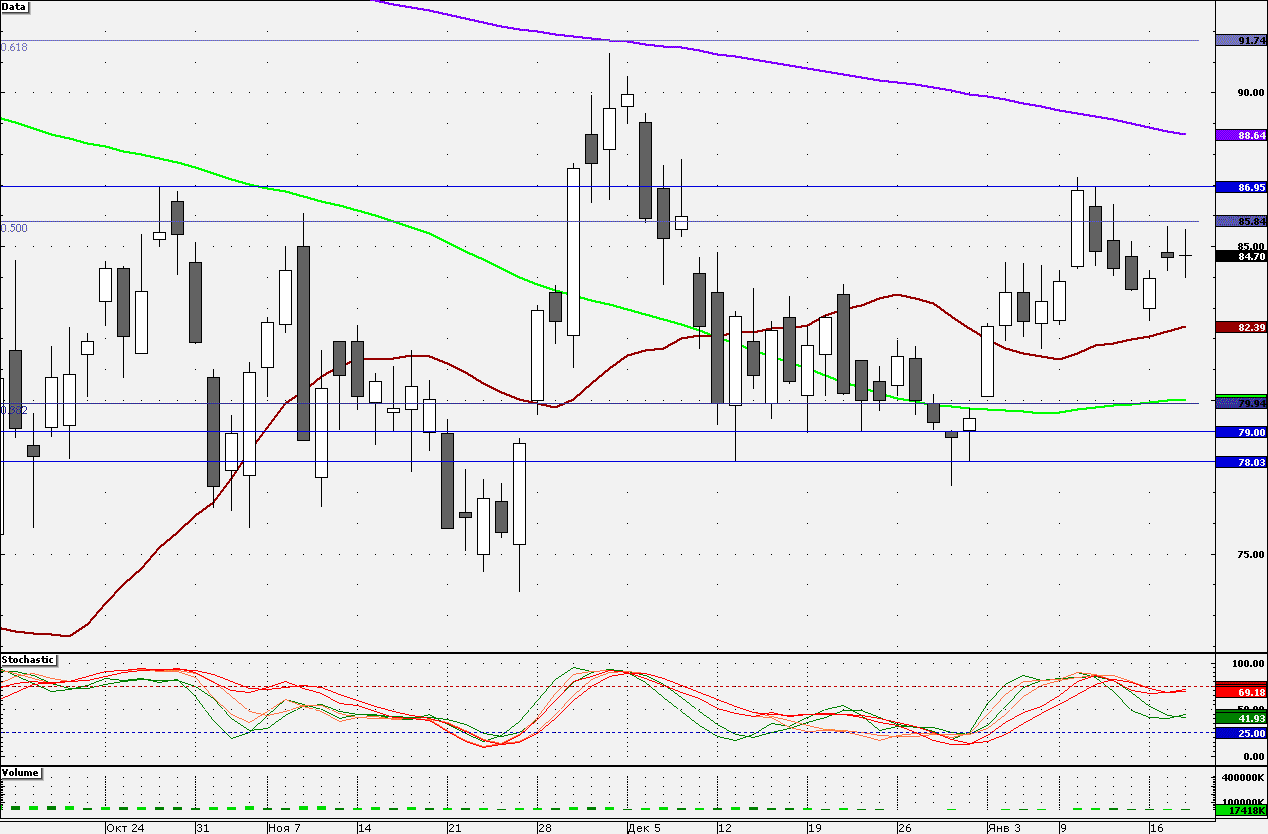Click the purple 88.64 moving average tag
Image resolution: width=1268 pixels, height=834 pixels.
pyautogui.click(x=1239, y=135)
